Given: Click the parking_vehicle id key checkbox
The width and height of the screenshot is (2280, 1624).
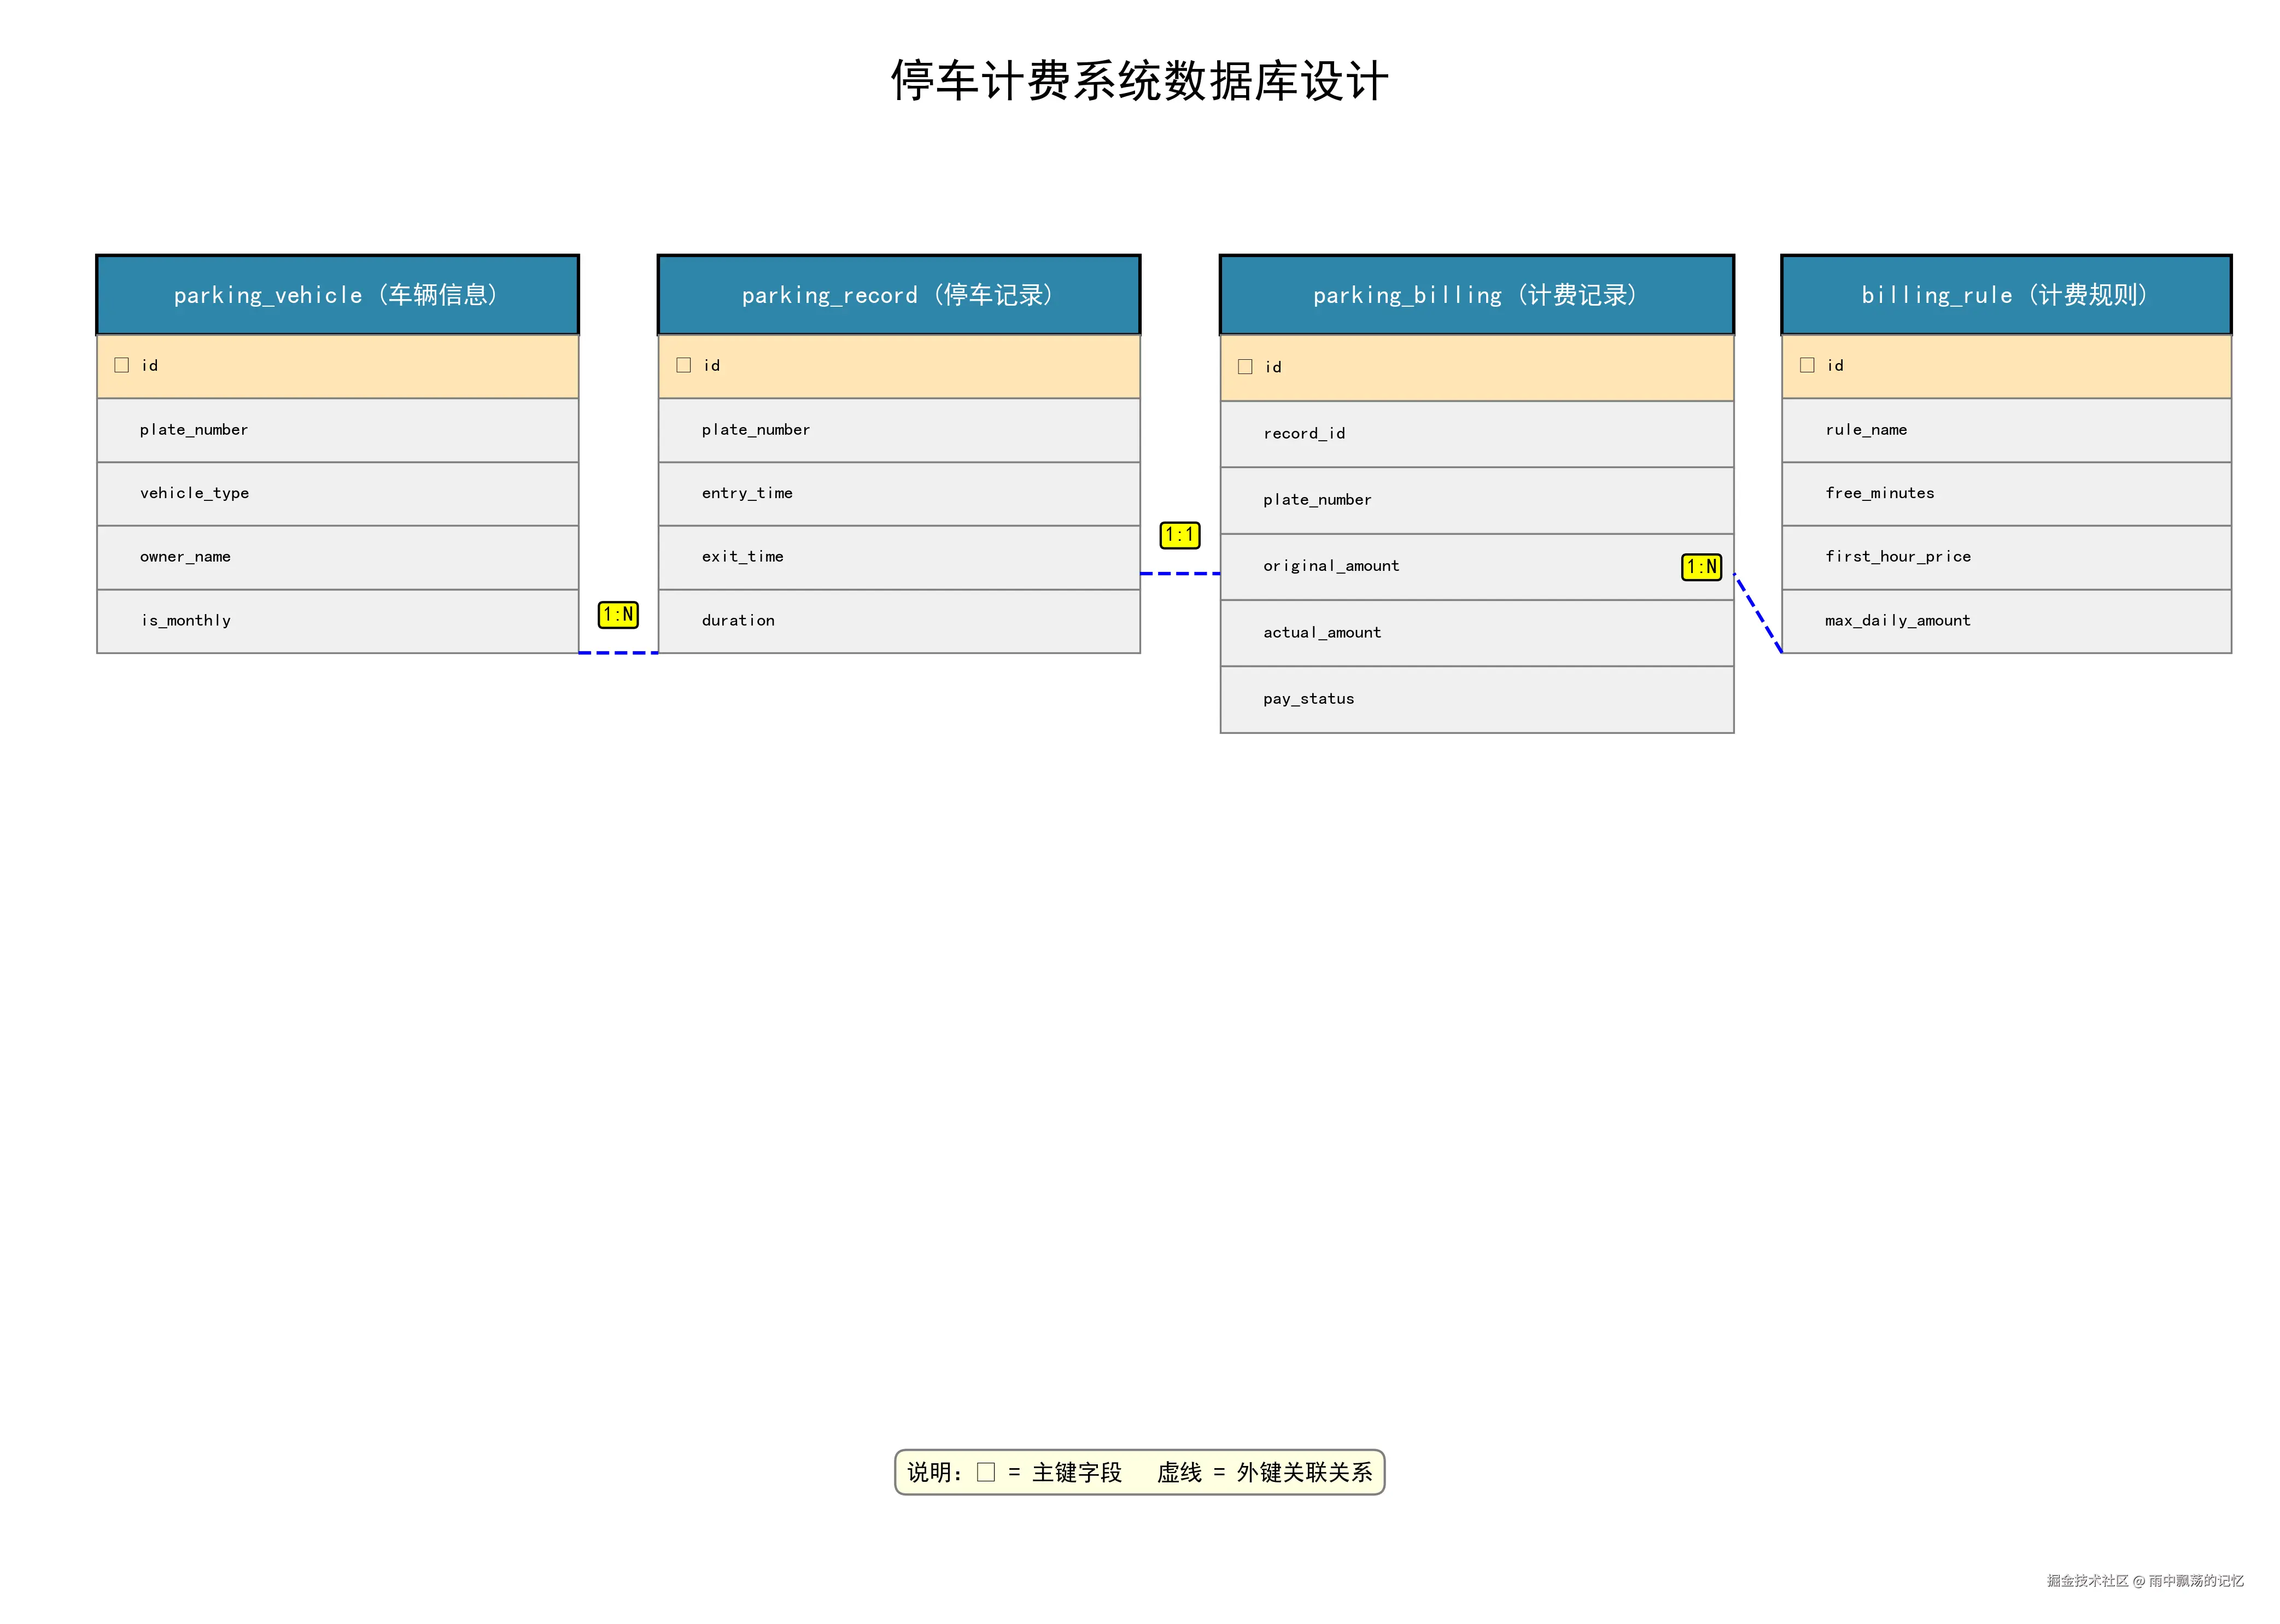Looking at the screenshot, I should pos(122,365).
